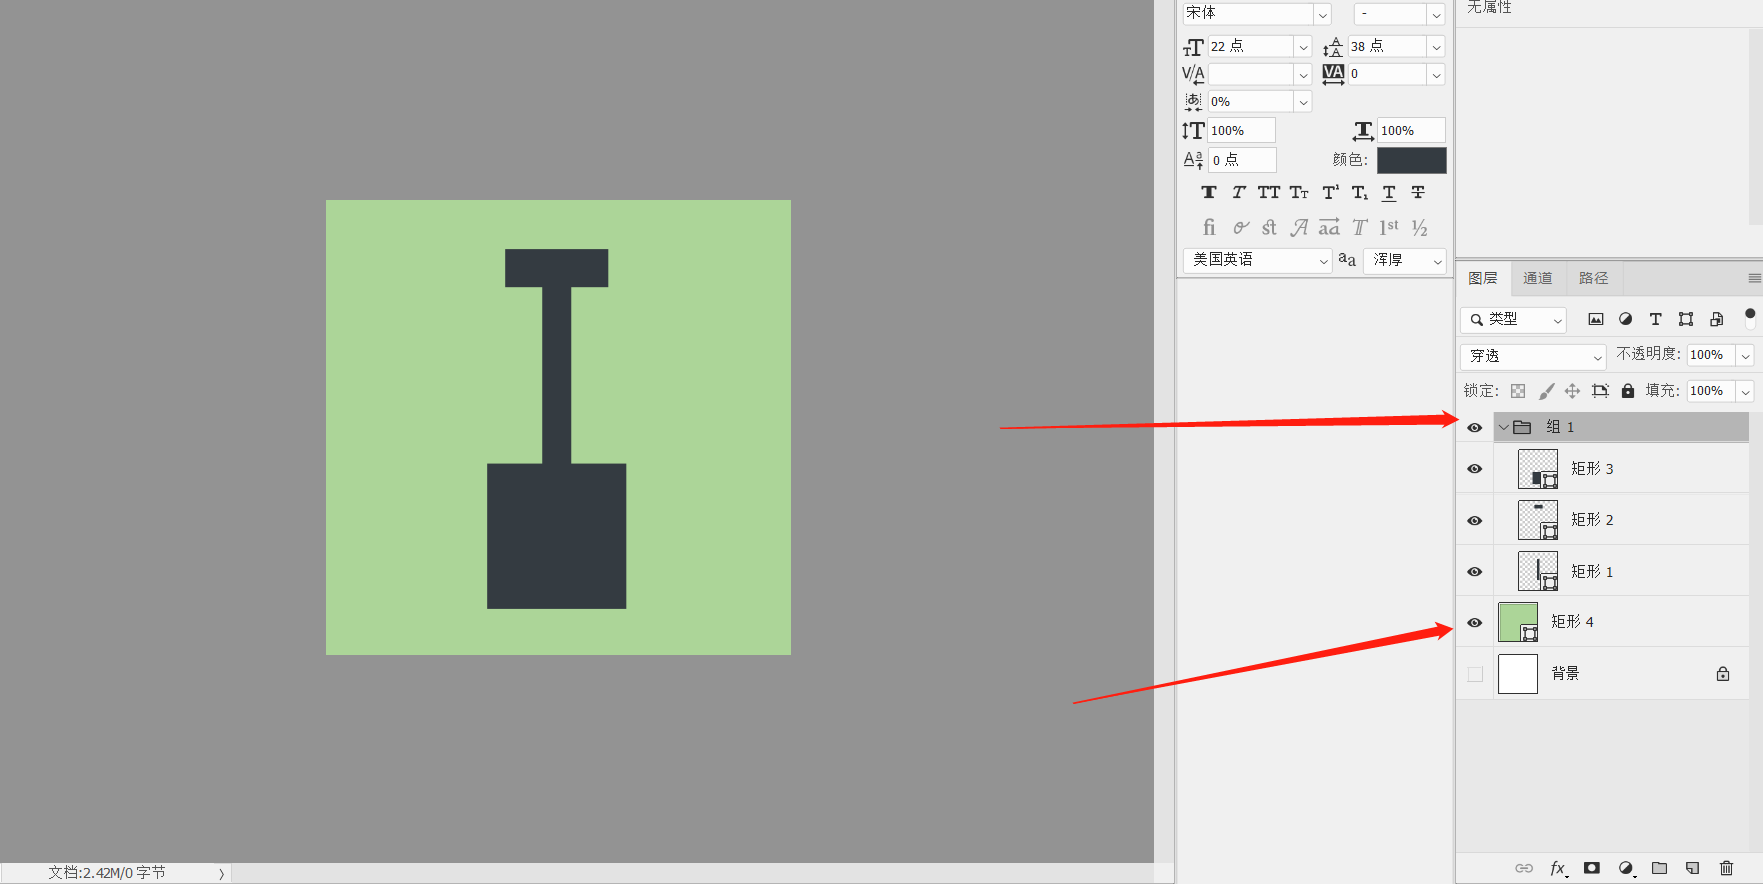Filter layers by shape layer type
Screen dimensions: 1763x884
[1686, 319]
